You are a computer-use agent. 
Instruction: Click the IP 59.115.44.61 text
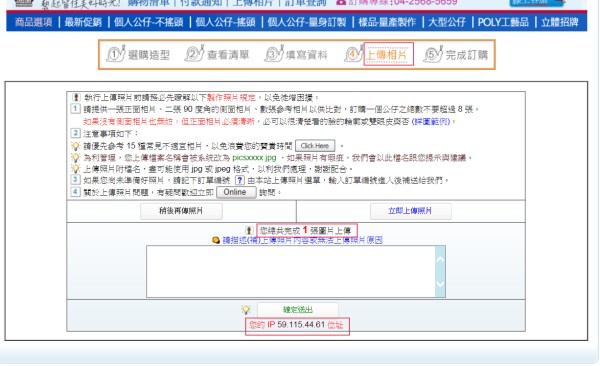(x=297, y=325)
